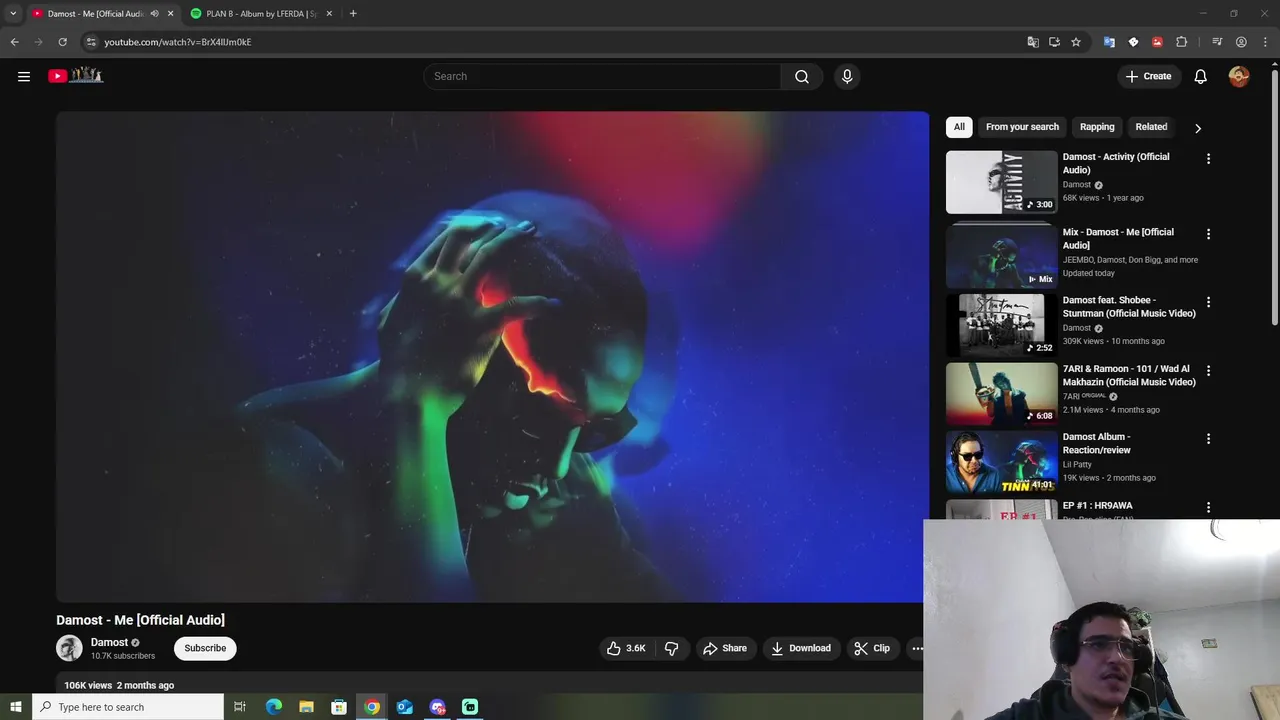Open the Damost channel avatar
The image size is (1280, 720).
69,648
